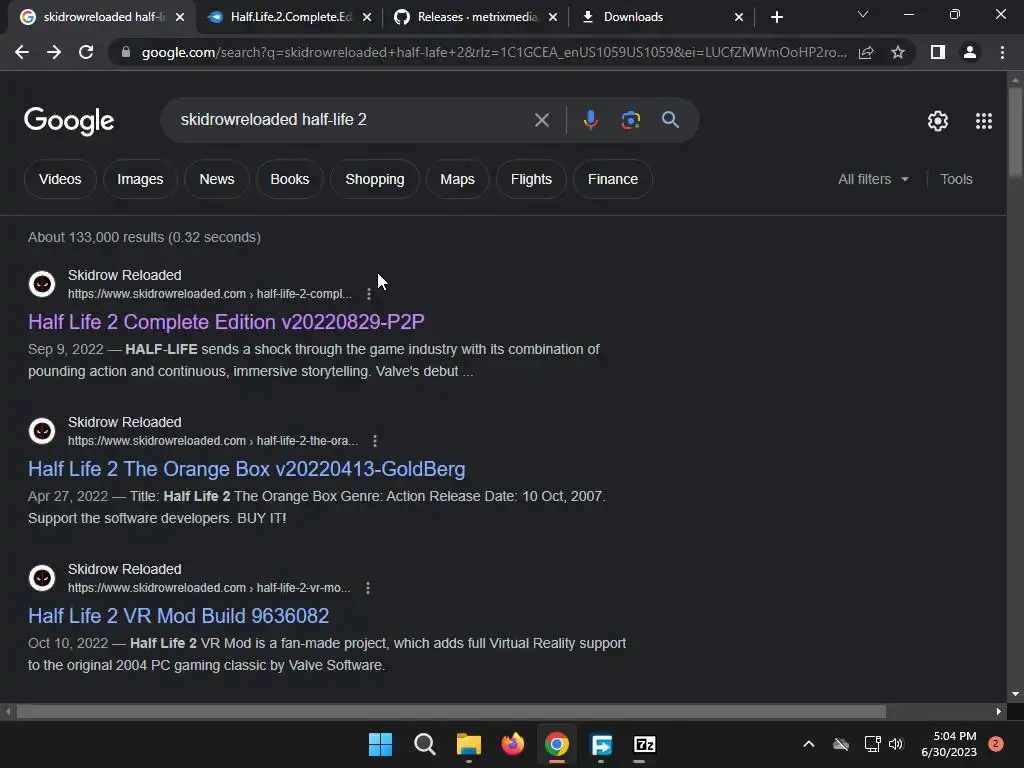Screen dimensions: 1024x768
Task: Search tabs dropdown arrow
Action: pos(863,14)
